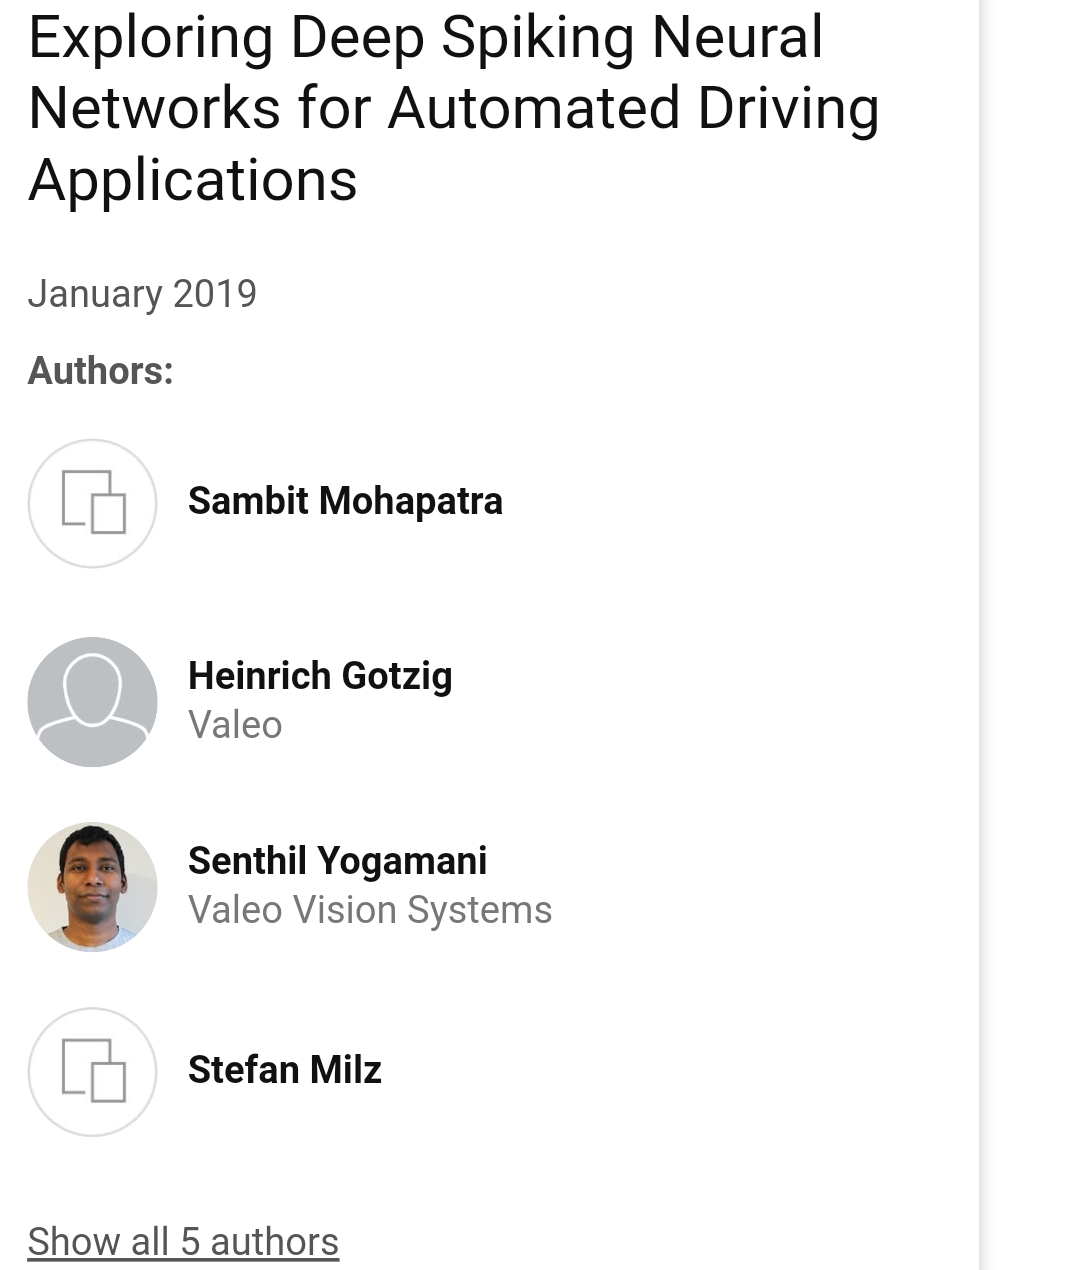The height and width of the screenshot is (1270, 1080).
Task: Click the Valeo affiliation under Heinrich Gotzig
Action: click(235, 725)
